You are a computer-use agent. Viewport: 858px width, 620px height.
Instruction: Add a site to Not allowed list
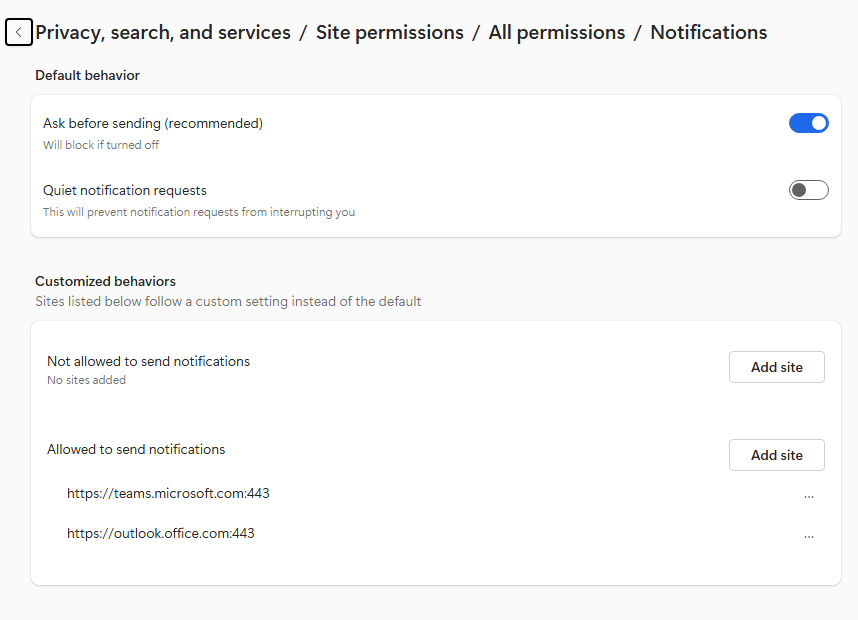click(776, 366)
